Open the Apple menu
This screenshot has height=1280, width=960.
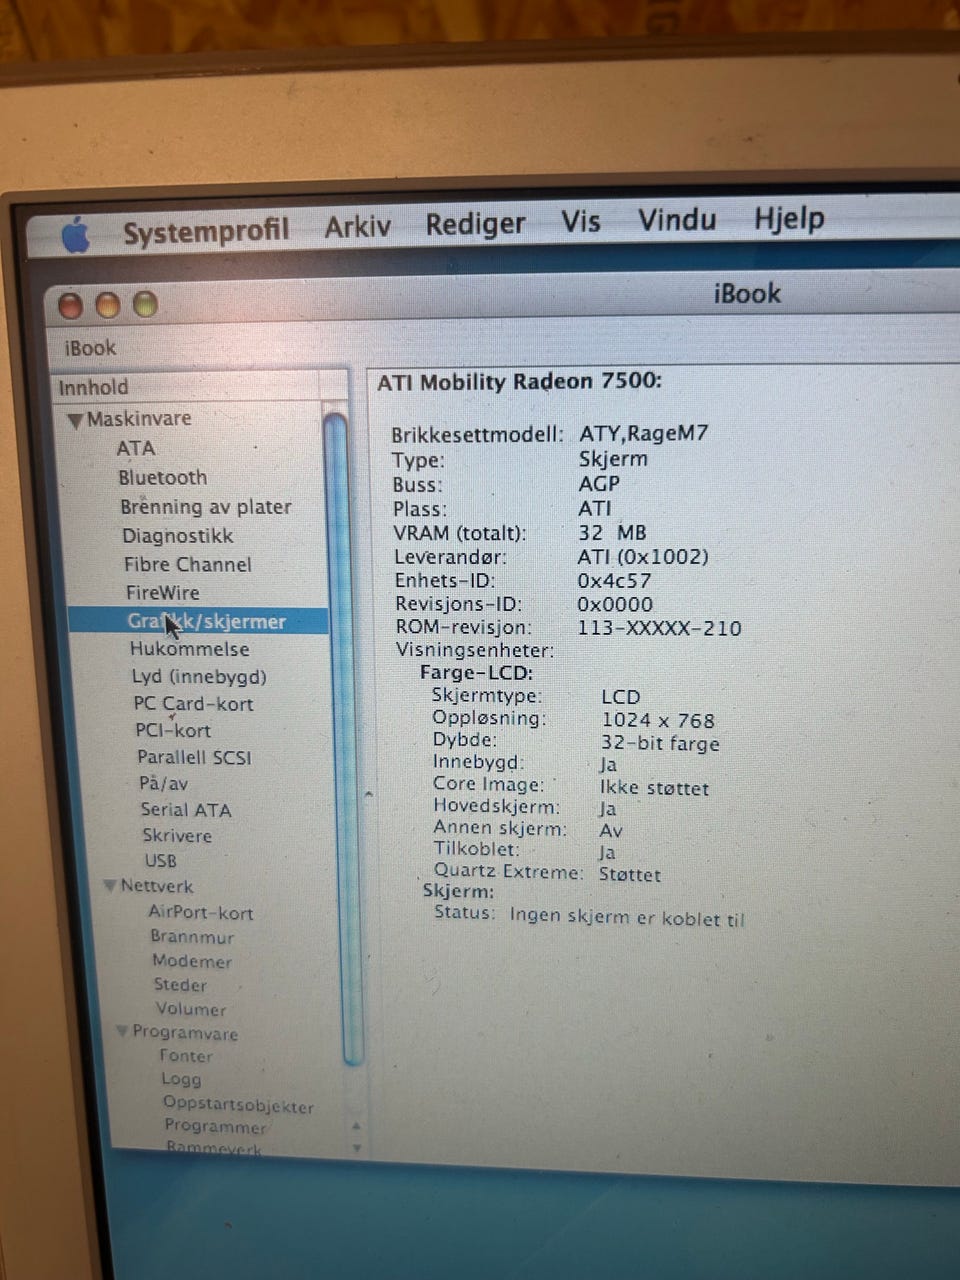[76, 236]
